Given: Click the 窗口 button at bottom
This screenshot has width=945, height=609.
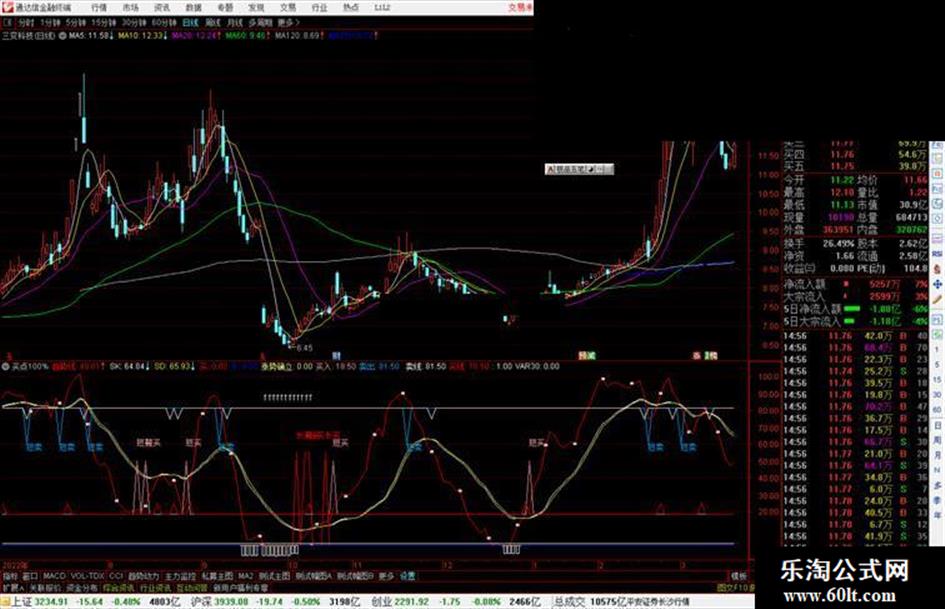Looking at the screenshot, I should 30,576.
